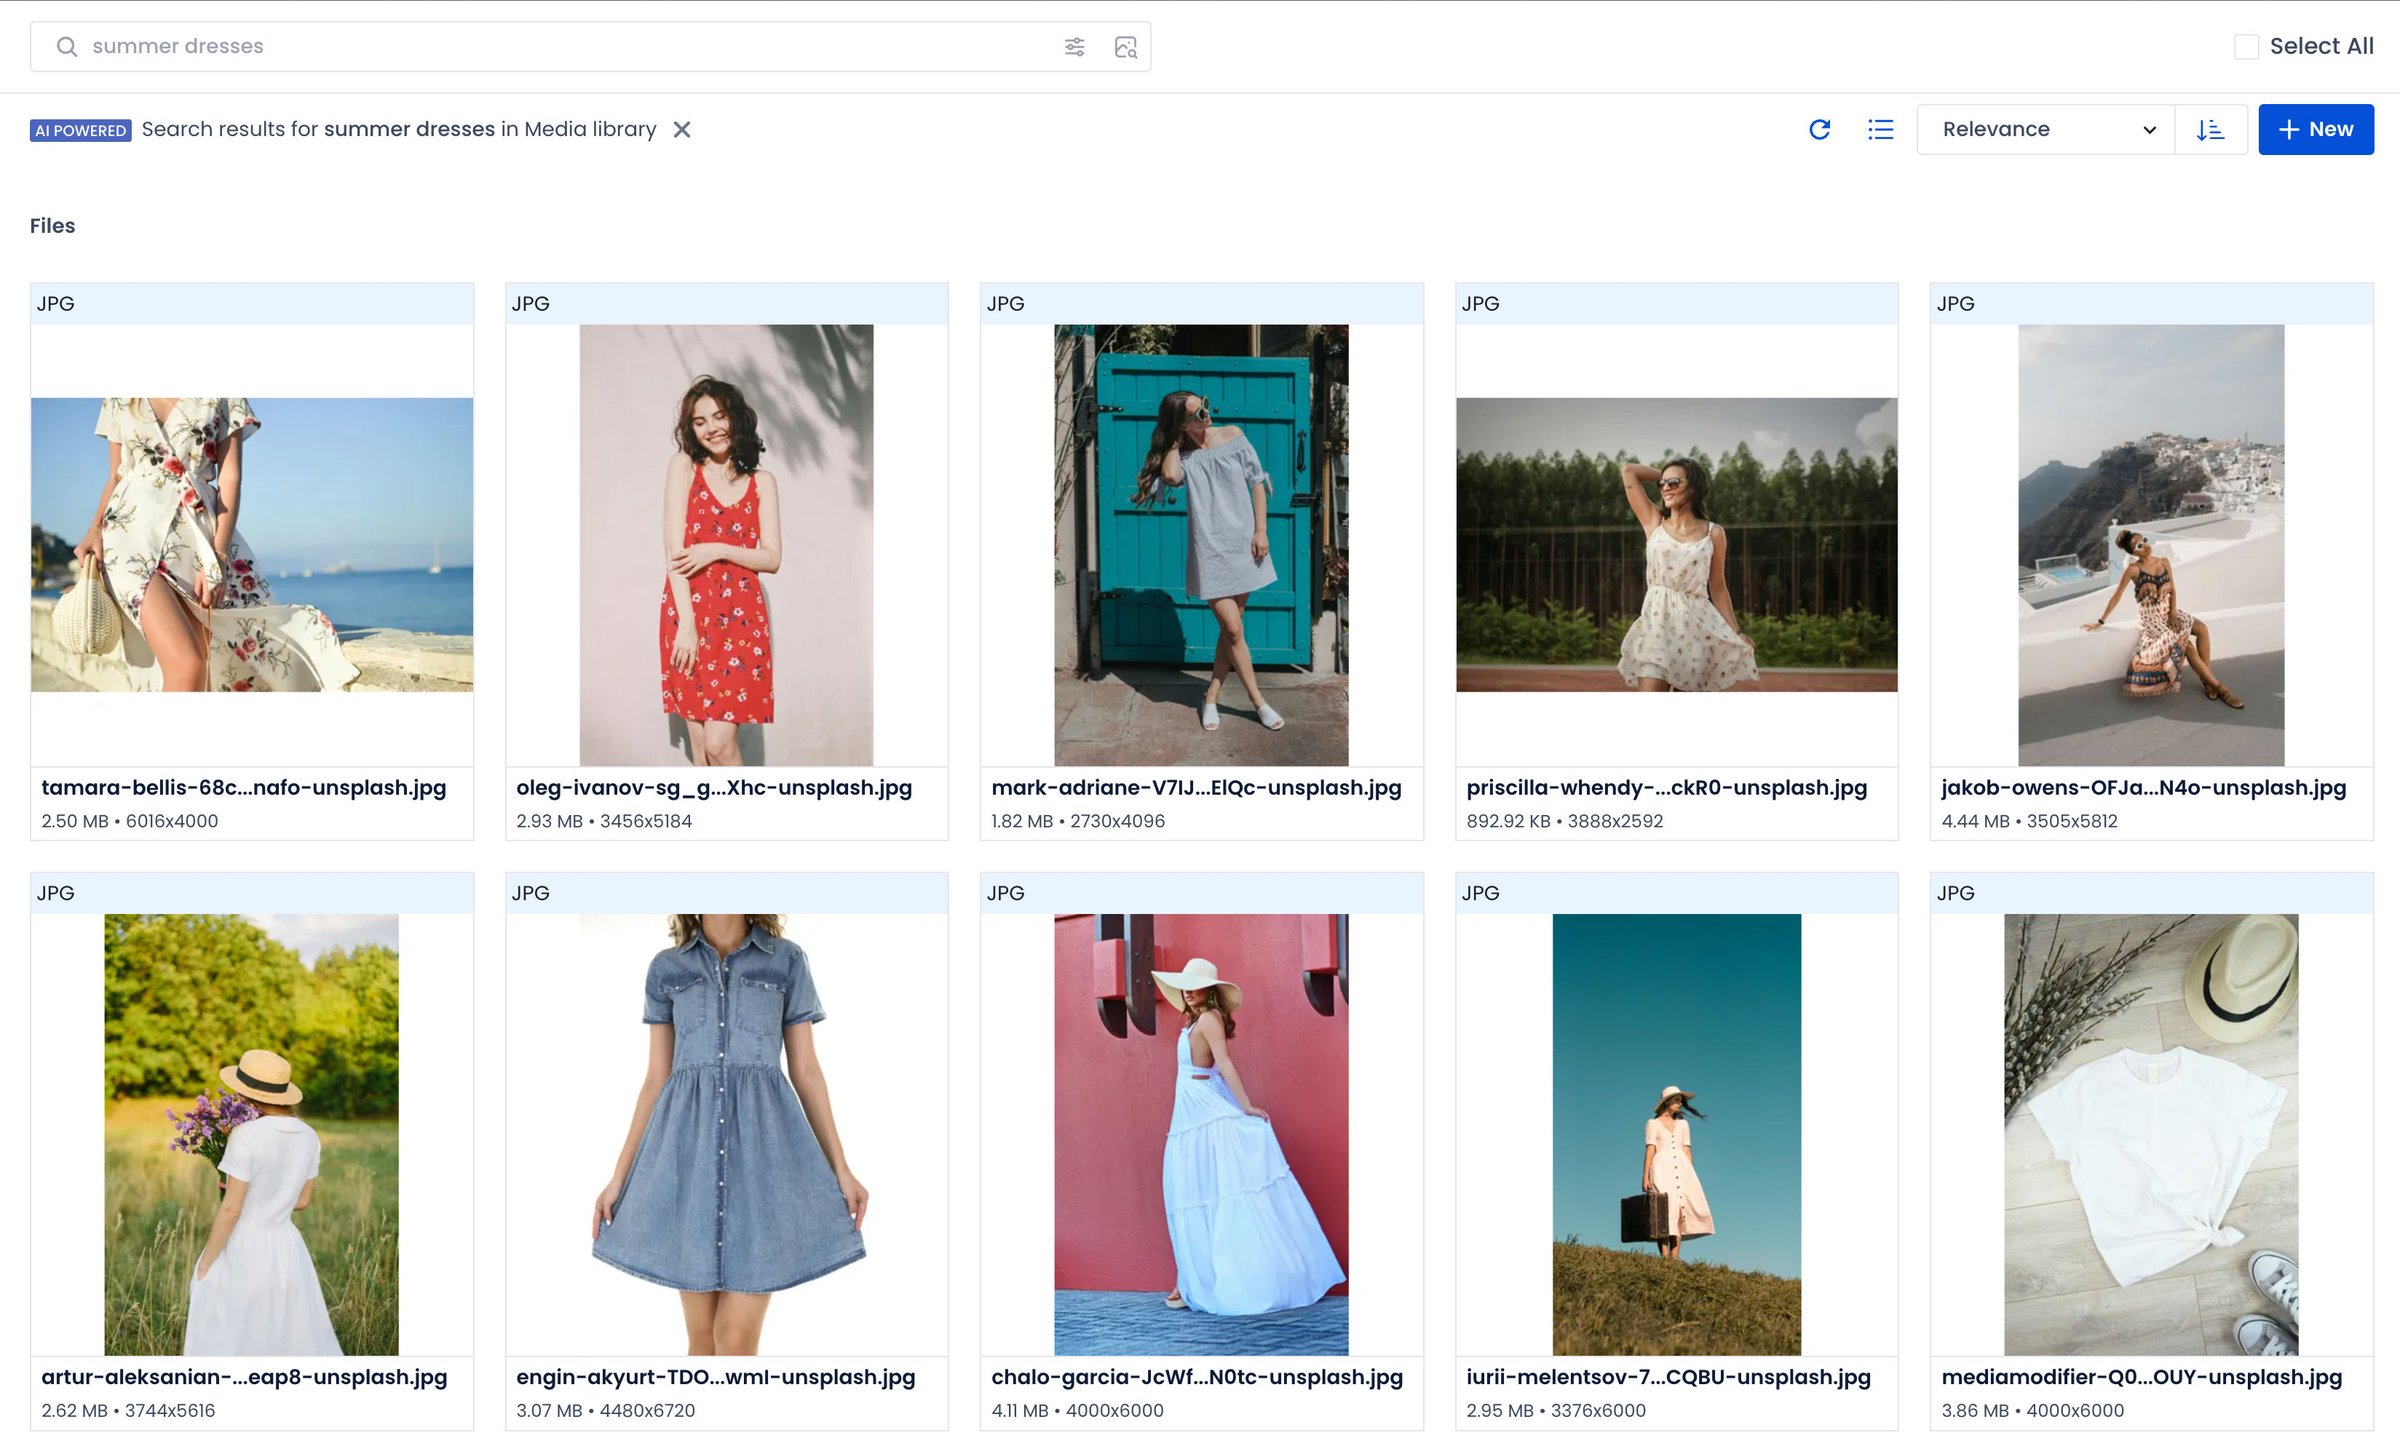Viewport: 2400px width, 1446px height.
Task: Click filename mark-adriane-V7IJ...EIQc-unsplash.jpg
Action: (1196, 788)
